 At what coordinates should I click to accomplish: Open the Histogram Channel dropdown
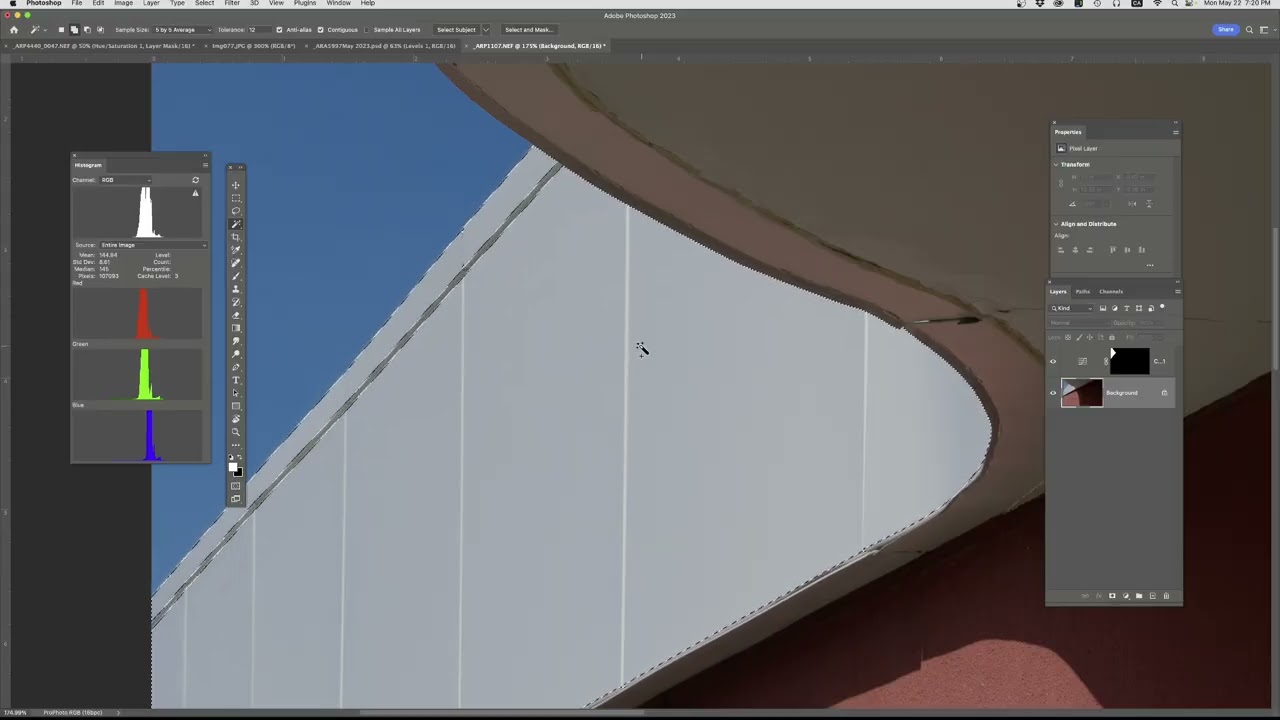tap(125, 180)
